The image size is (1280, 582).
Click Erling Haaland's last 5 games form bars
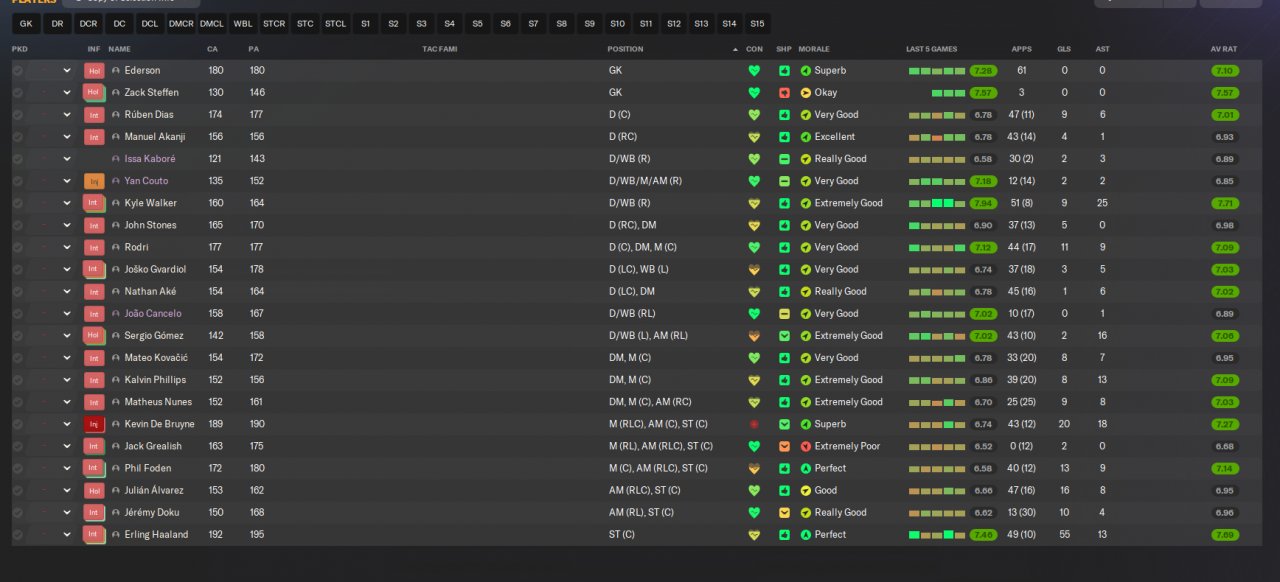pos(937,534)
